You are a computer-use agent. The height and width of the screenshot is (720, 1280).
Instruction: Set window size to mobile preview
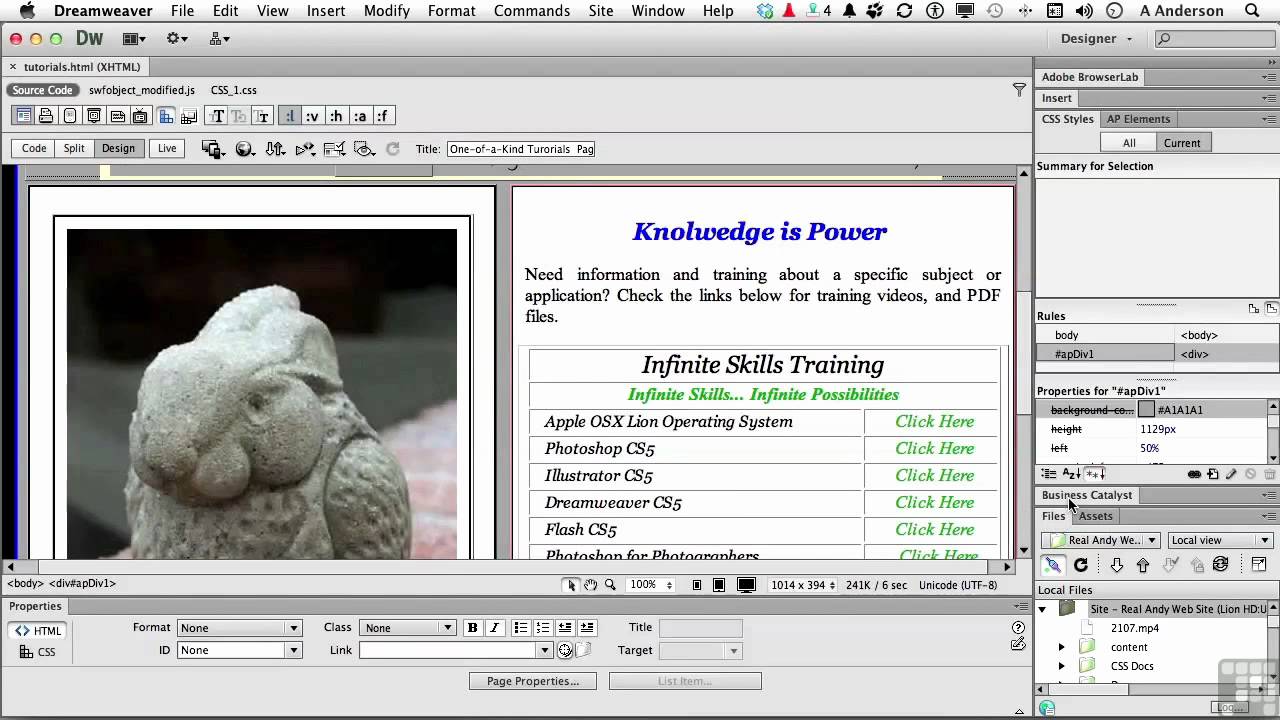(x=697, y=585)
